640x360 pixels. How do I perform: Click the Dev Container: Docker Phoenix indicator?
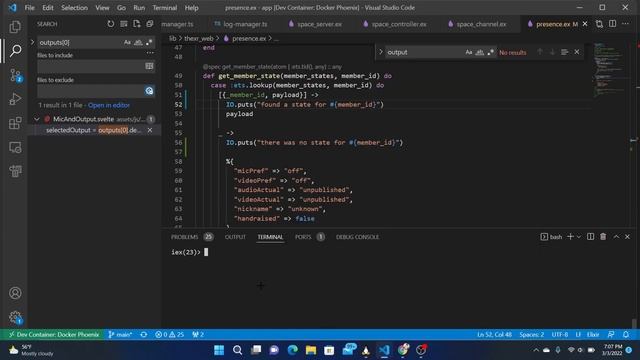click(54, 334)
